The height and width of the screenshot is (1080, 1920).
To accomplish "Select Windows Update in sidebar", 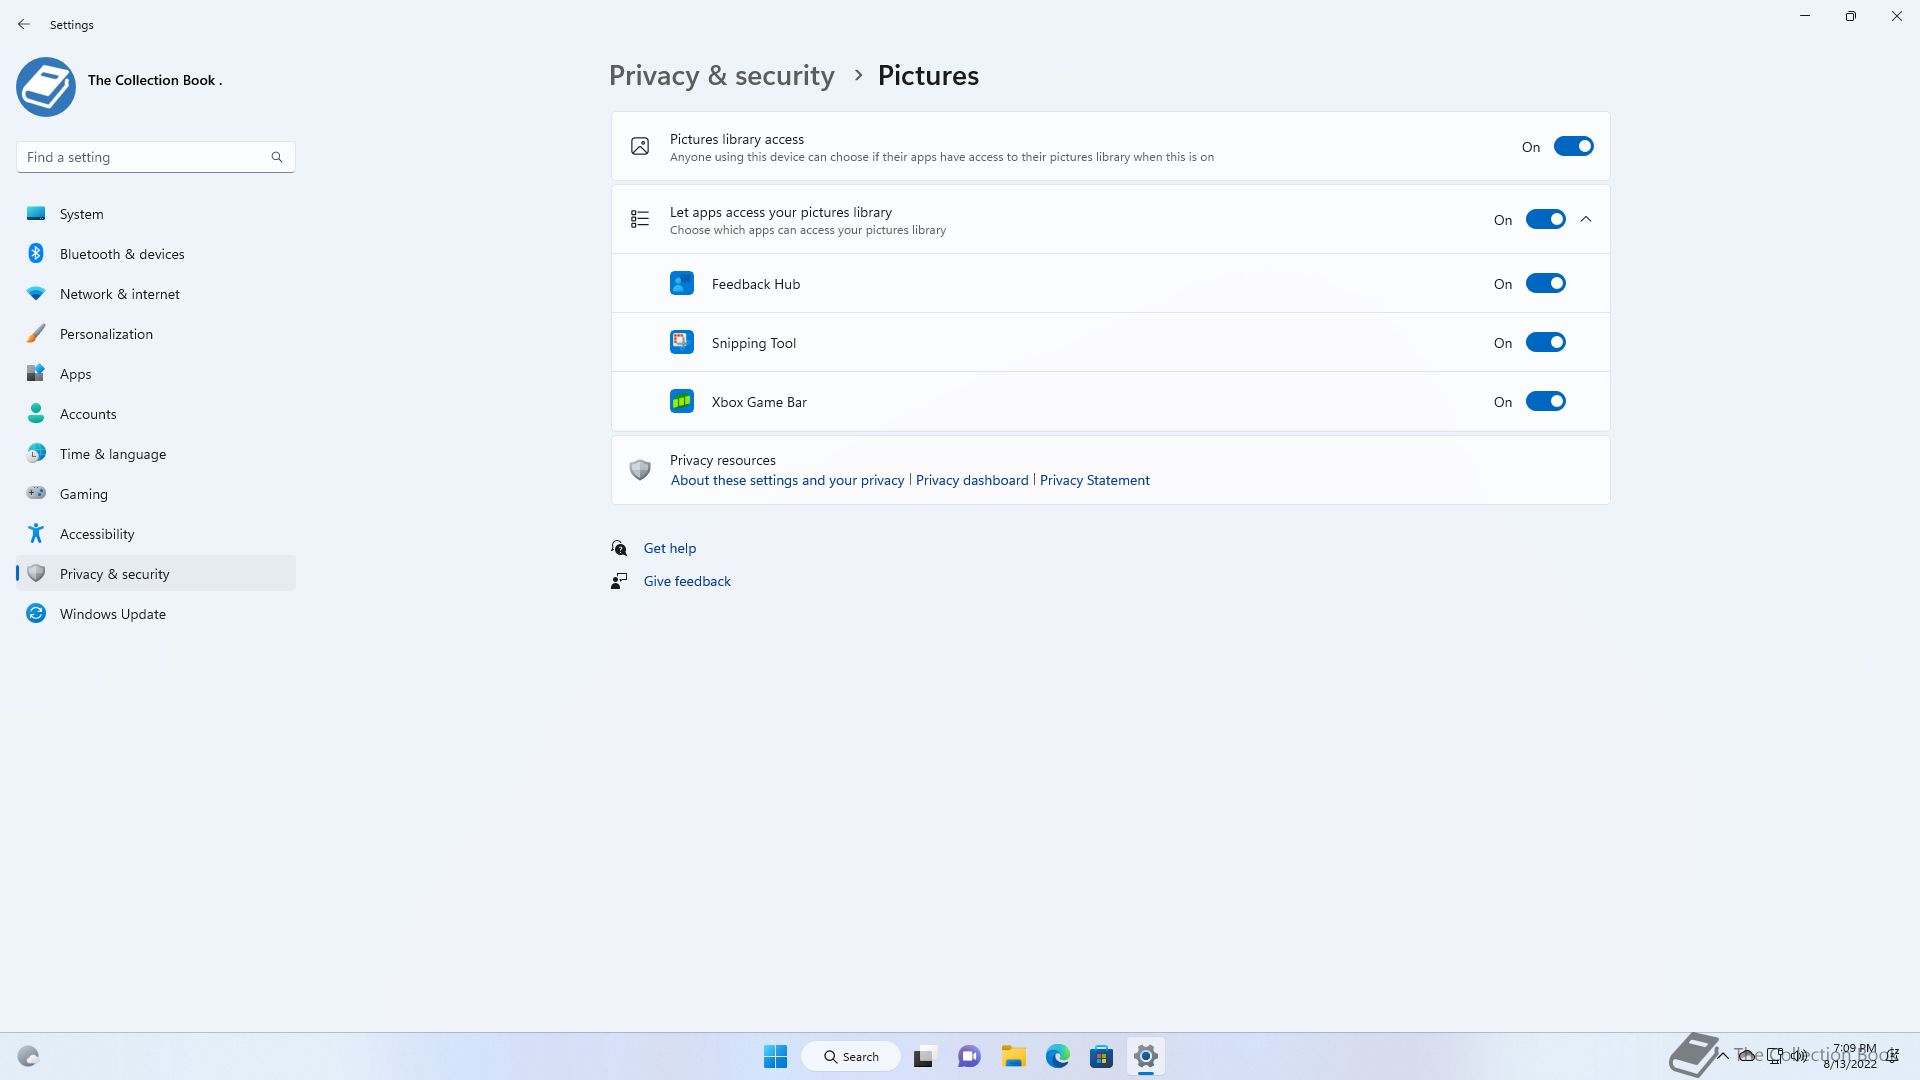I will click(x=156, y=613).
